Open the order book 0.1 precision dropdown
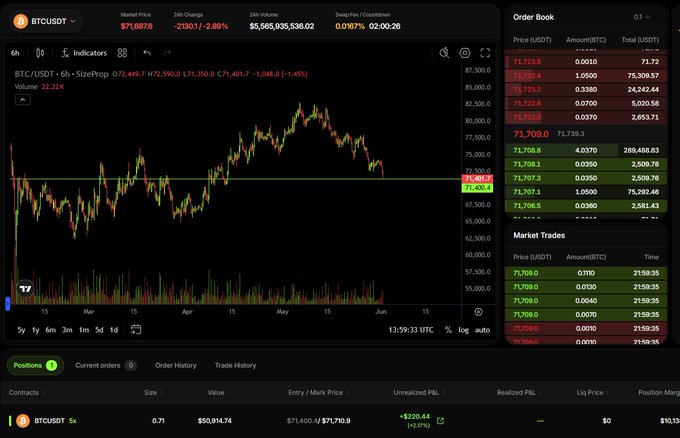 642,17
